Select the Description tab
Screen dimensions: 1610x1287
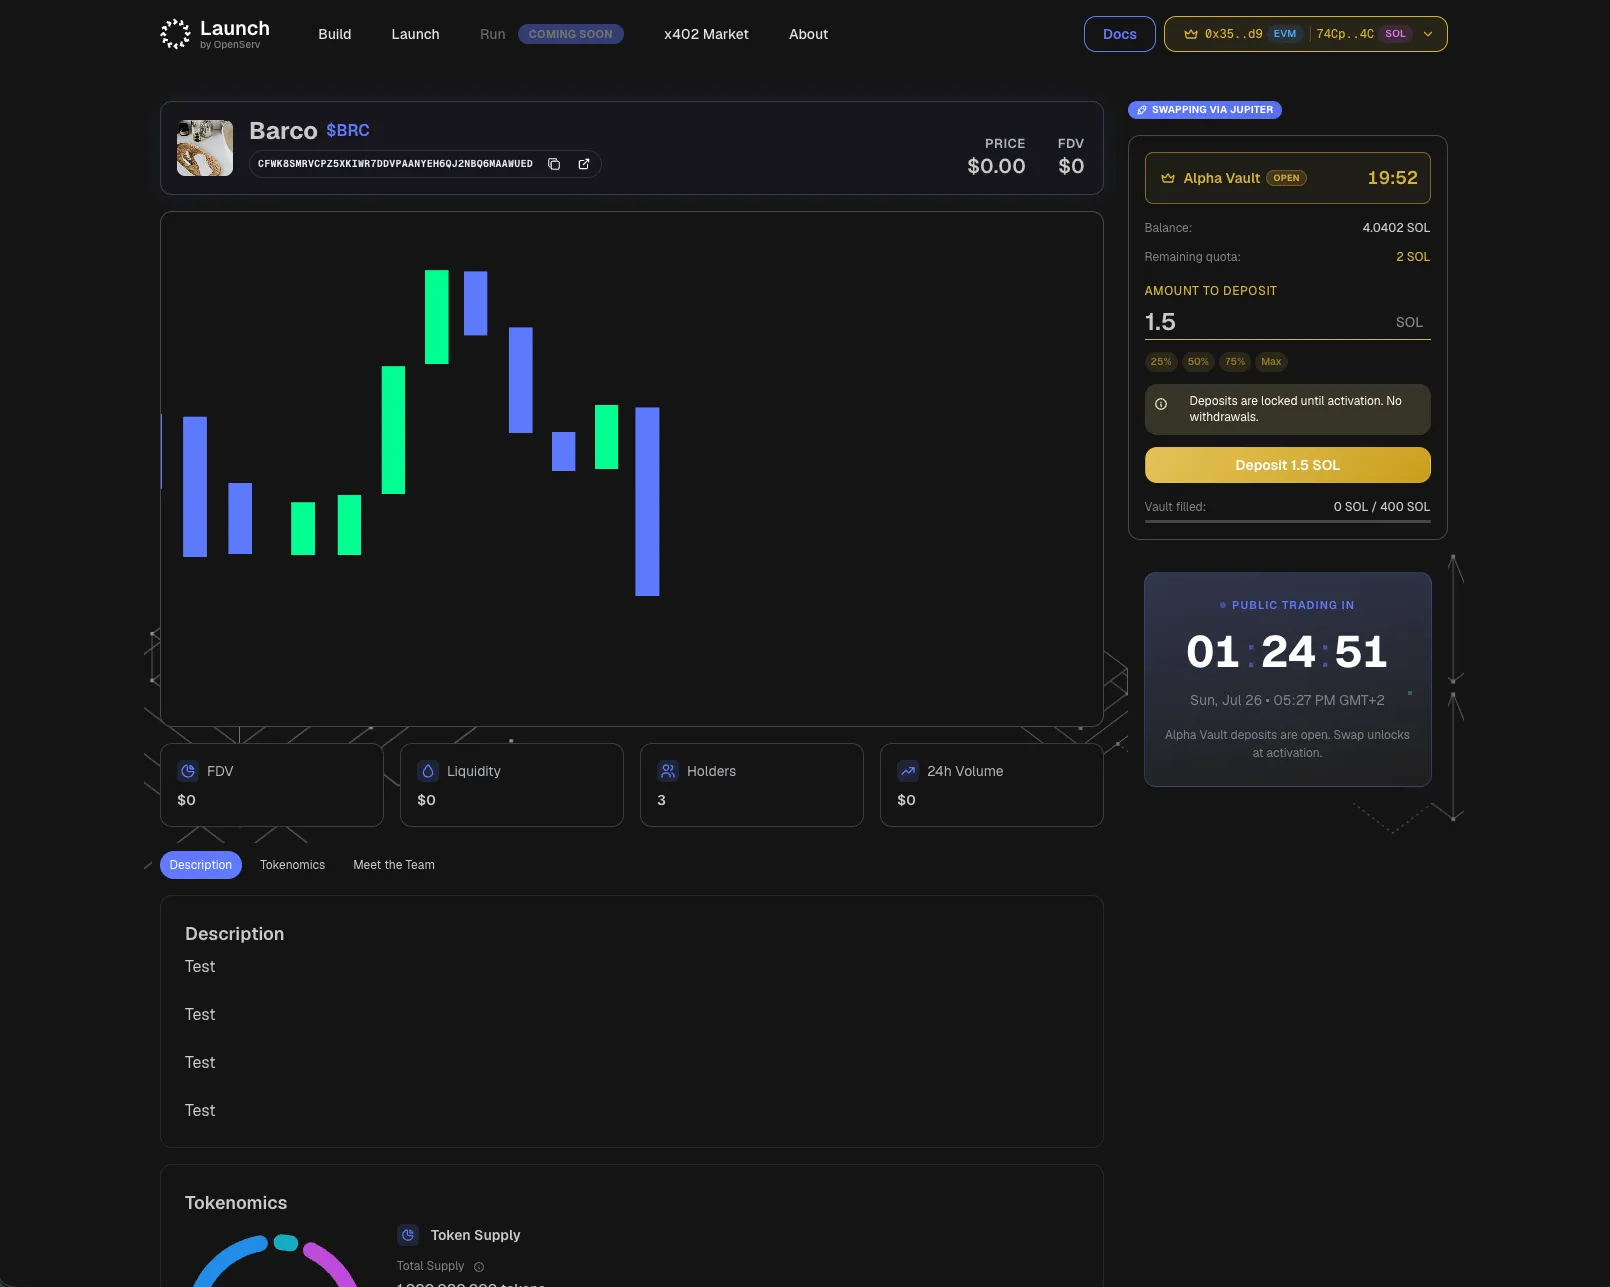point(201,865)
